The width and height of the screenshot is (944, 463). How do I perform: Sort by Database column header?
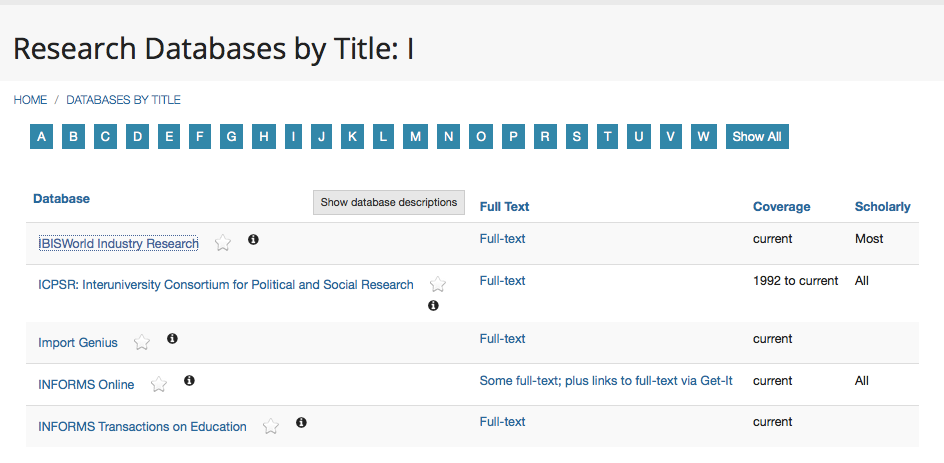pyautogui.click(x=61, y=199)
